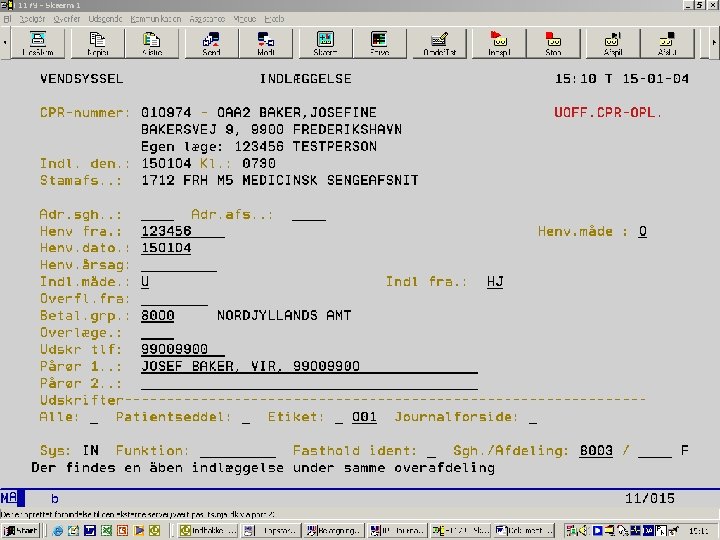Open Internet Explorer from quick launch
Image resolution: width=720 pixels, height=540 pixels.
tap(57, 531)
